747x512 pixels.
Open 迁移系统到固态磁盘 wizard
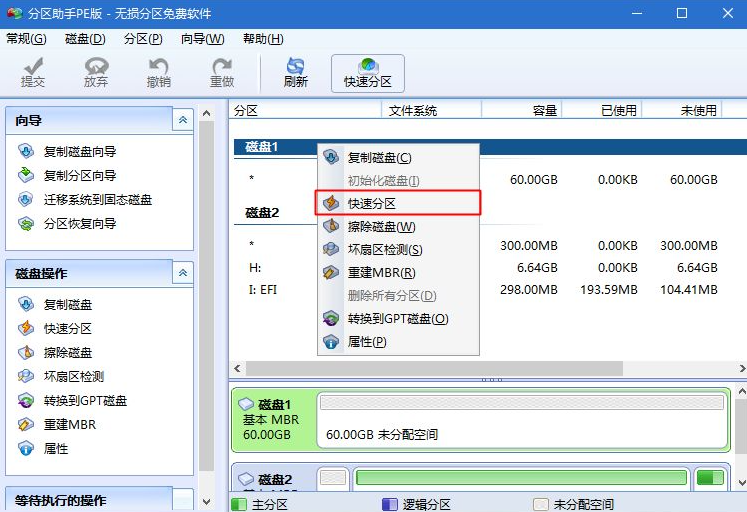(97, 200)
